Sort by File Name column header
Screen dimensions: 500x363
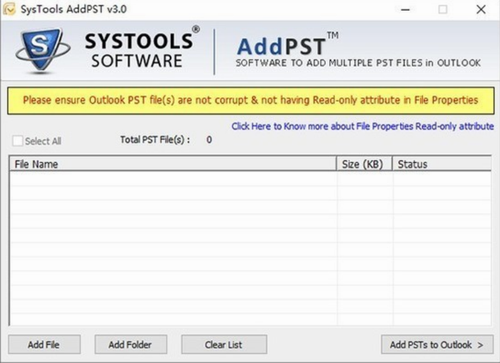[173, 164]
